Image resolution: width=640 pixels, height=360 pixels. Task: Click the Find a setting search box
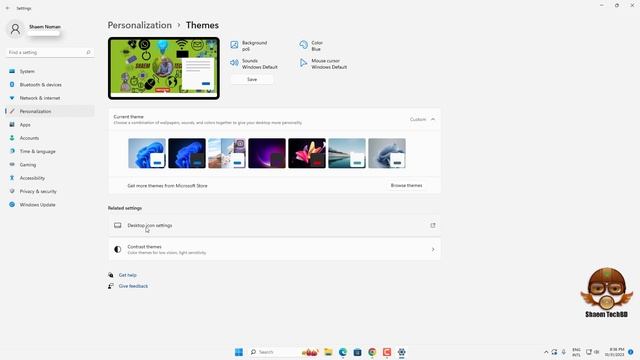pos(50,52)
